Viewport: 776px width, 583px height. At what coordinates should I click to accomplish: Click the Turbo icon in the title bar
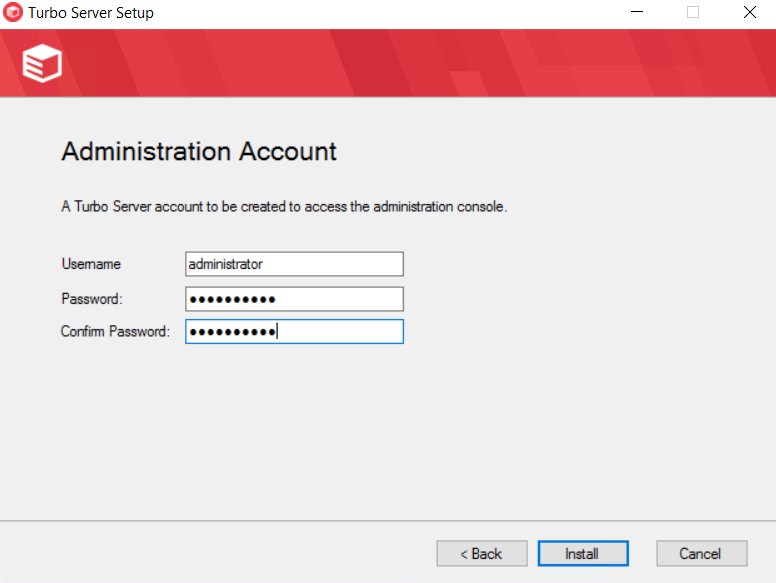14,14
